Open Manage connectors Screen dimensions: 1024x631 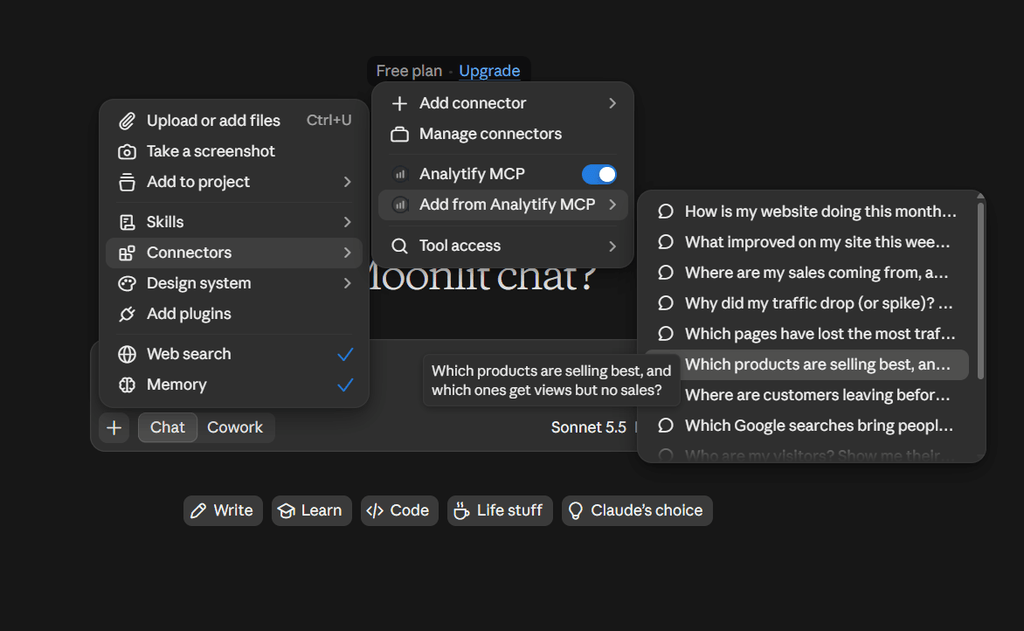(503, 134)
